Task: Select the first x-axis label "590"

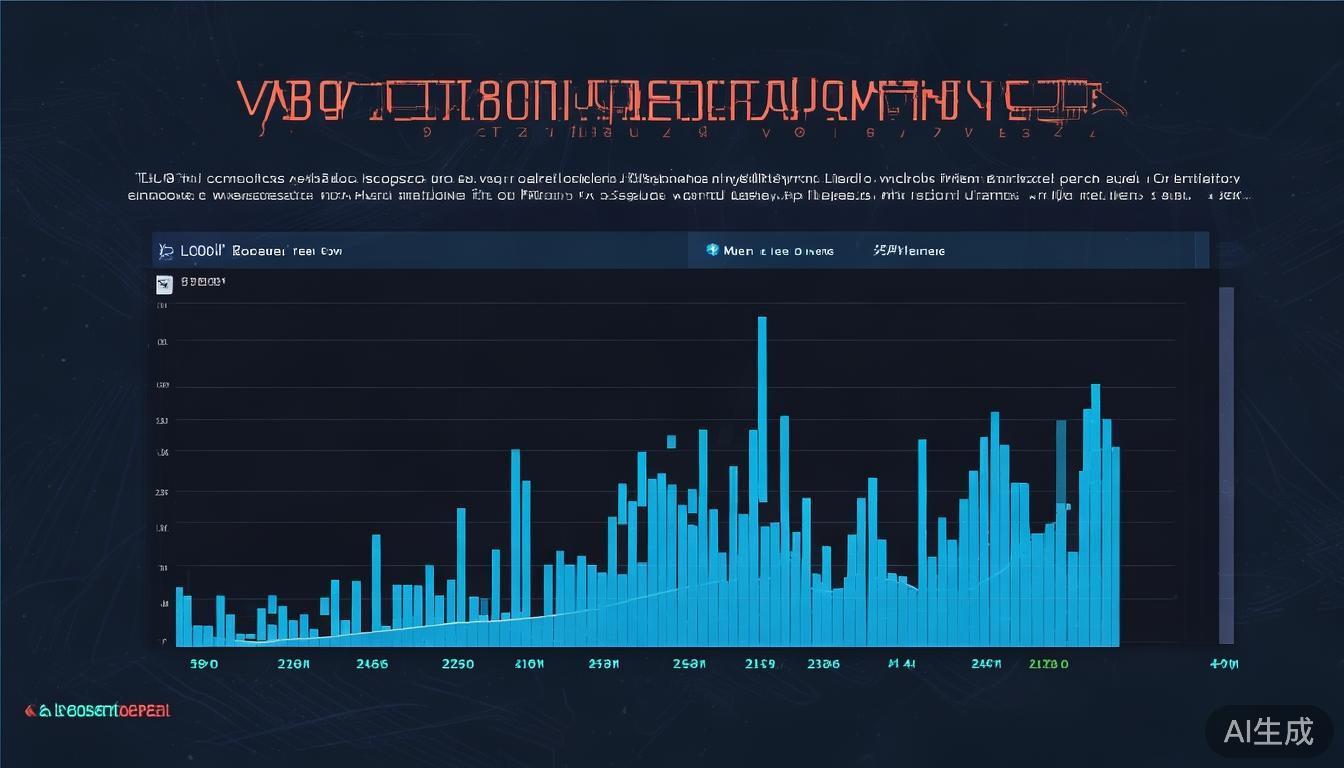Action: (x=204, y=663)
